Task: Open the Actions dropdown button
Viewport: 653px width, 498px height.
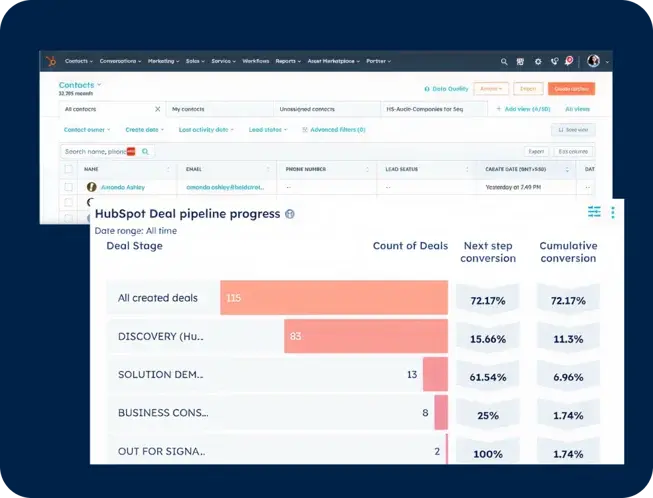Action: point(491,89)
